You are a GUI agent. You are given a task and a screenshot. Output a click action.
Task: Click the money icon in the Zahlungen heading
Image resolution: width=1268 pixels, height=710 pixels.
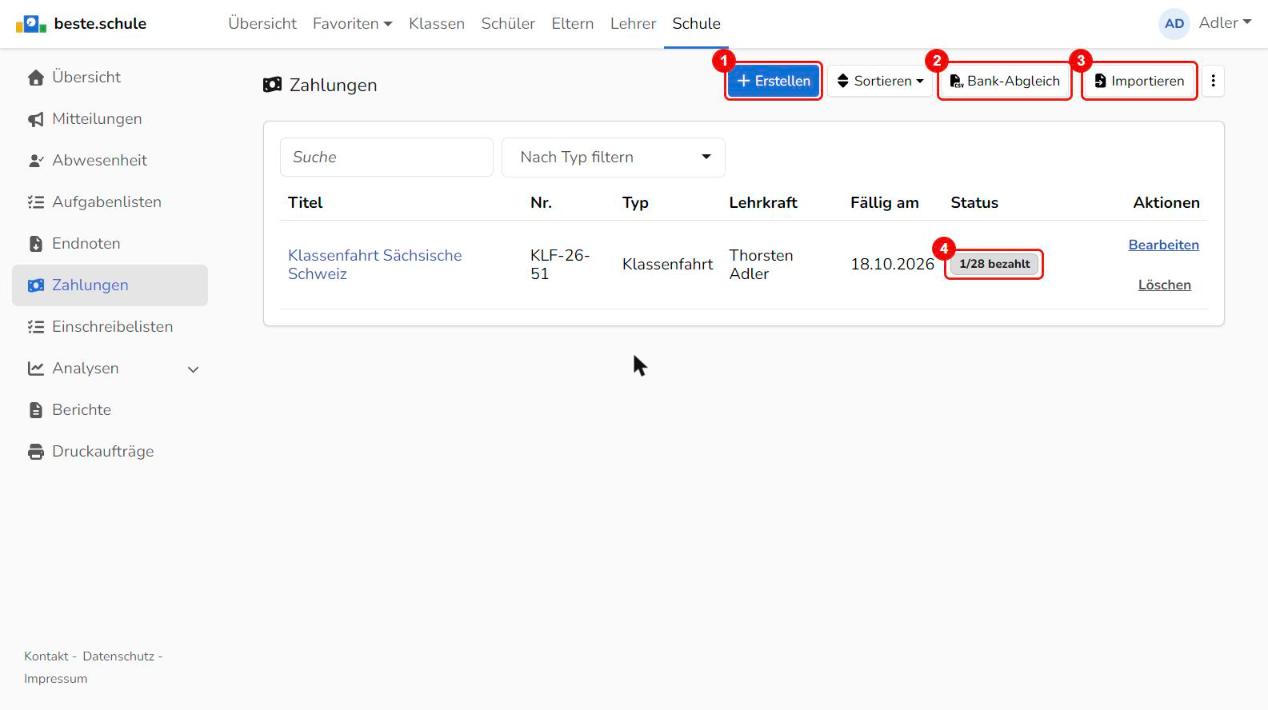271,85
